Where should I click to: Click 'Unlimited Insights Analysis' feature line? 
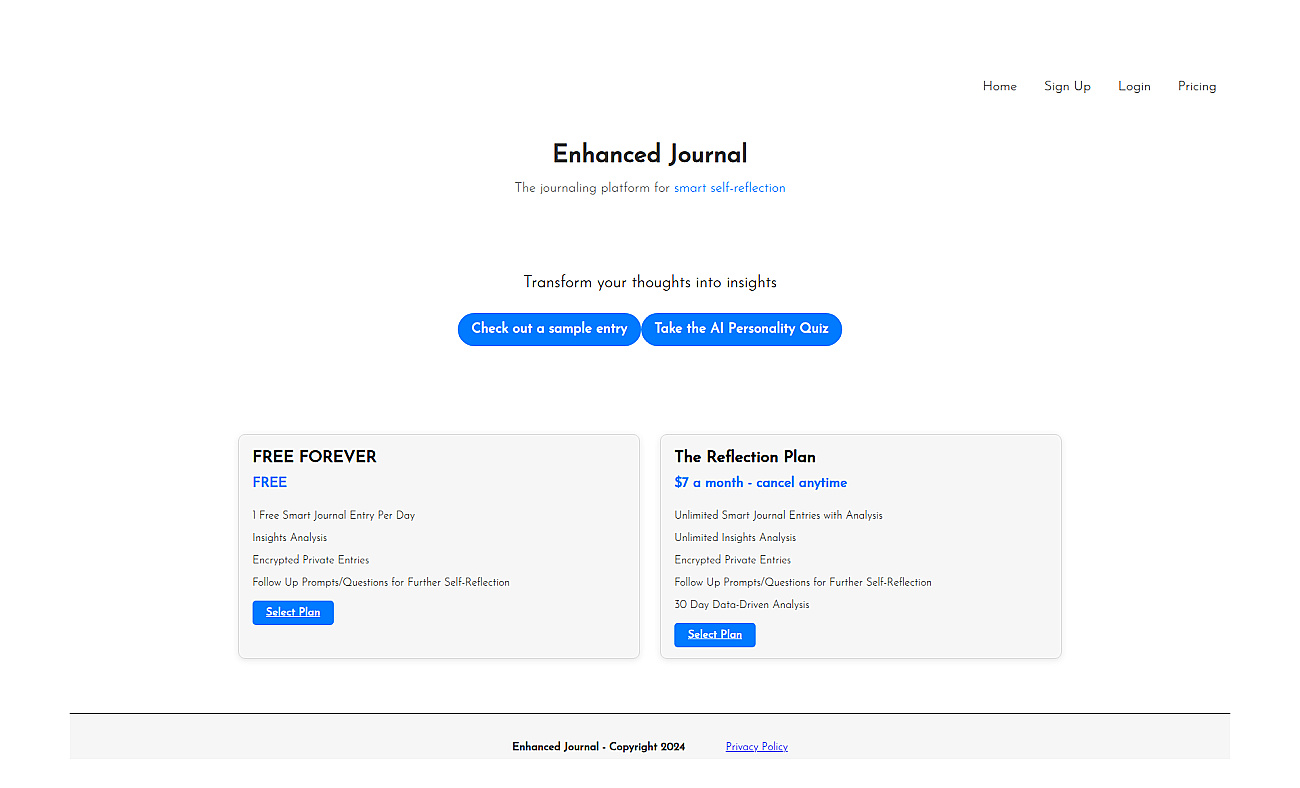[x=735, y=538]
